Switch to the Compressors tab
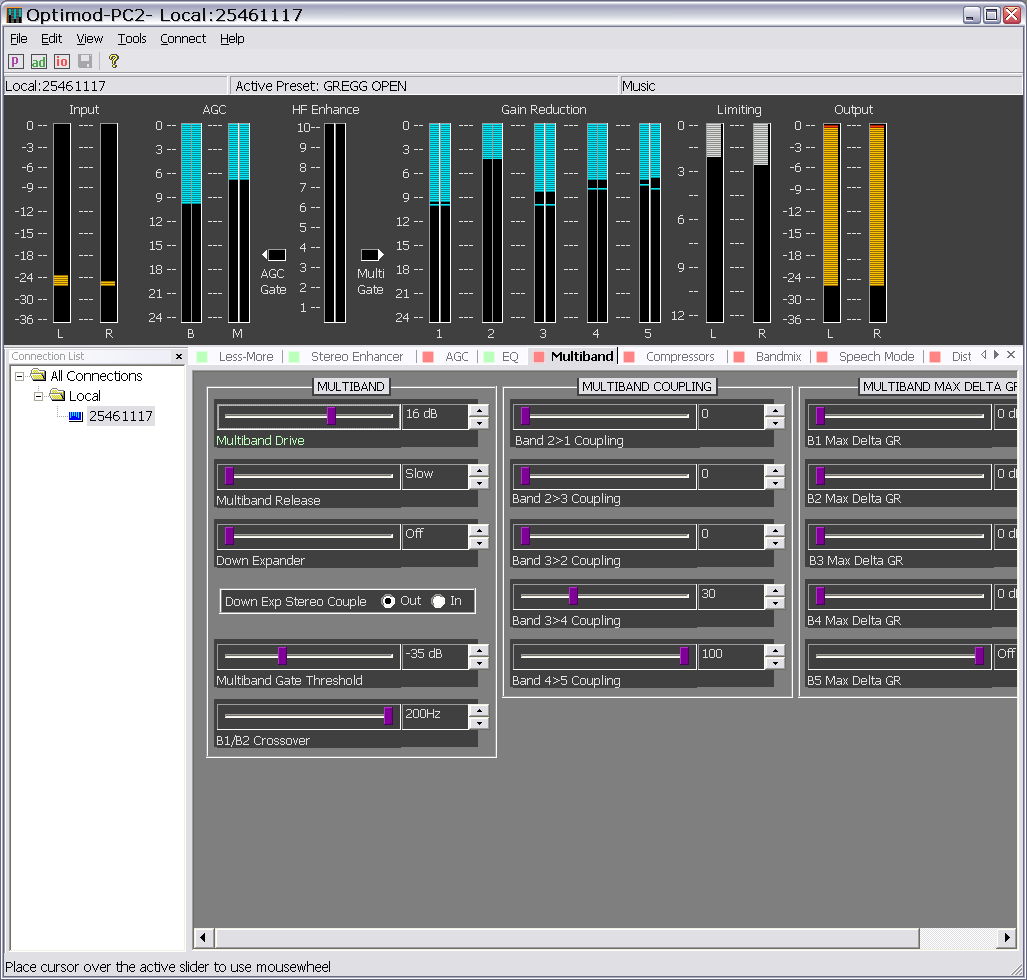Screen dimensions: 1027x980 tap(680, 356)
